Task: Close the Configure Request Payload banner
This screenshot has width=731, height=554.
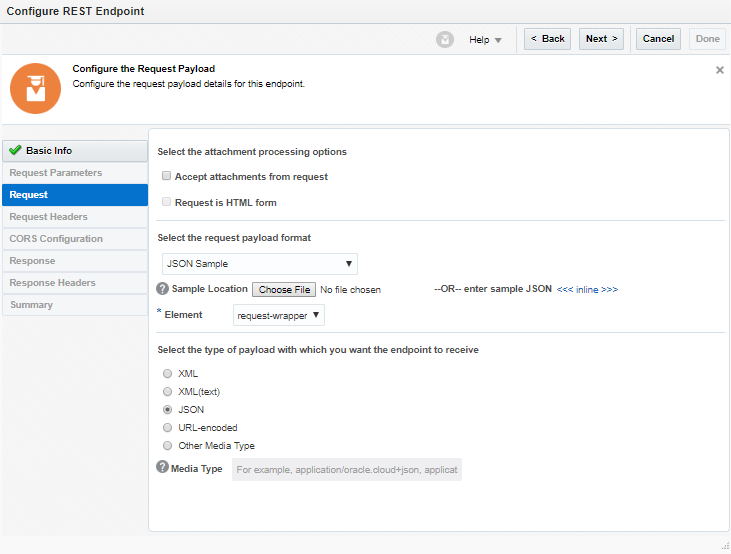Action: pos(720,70)
